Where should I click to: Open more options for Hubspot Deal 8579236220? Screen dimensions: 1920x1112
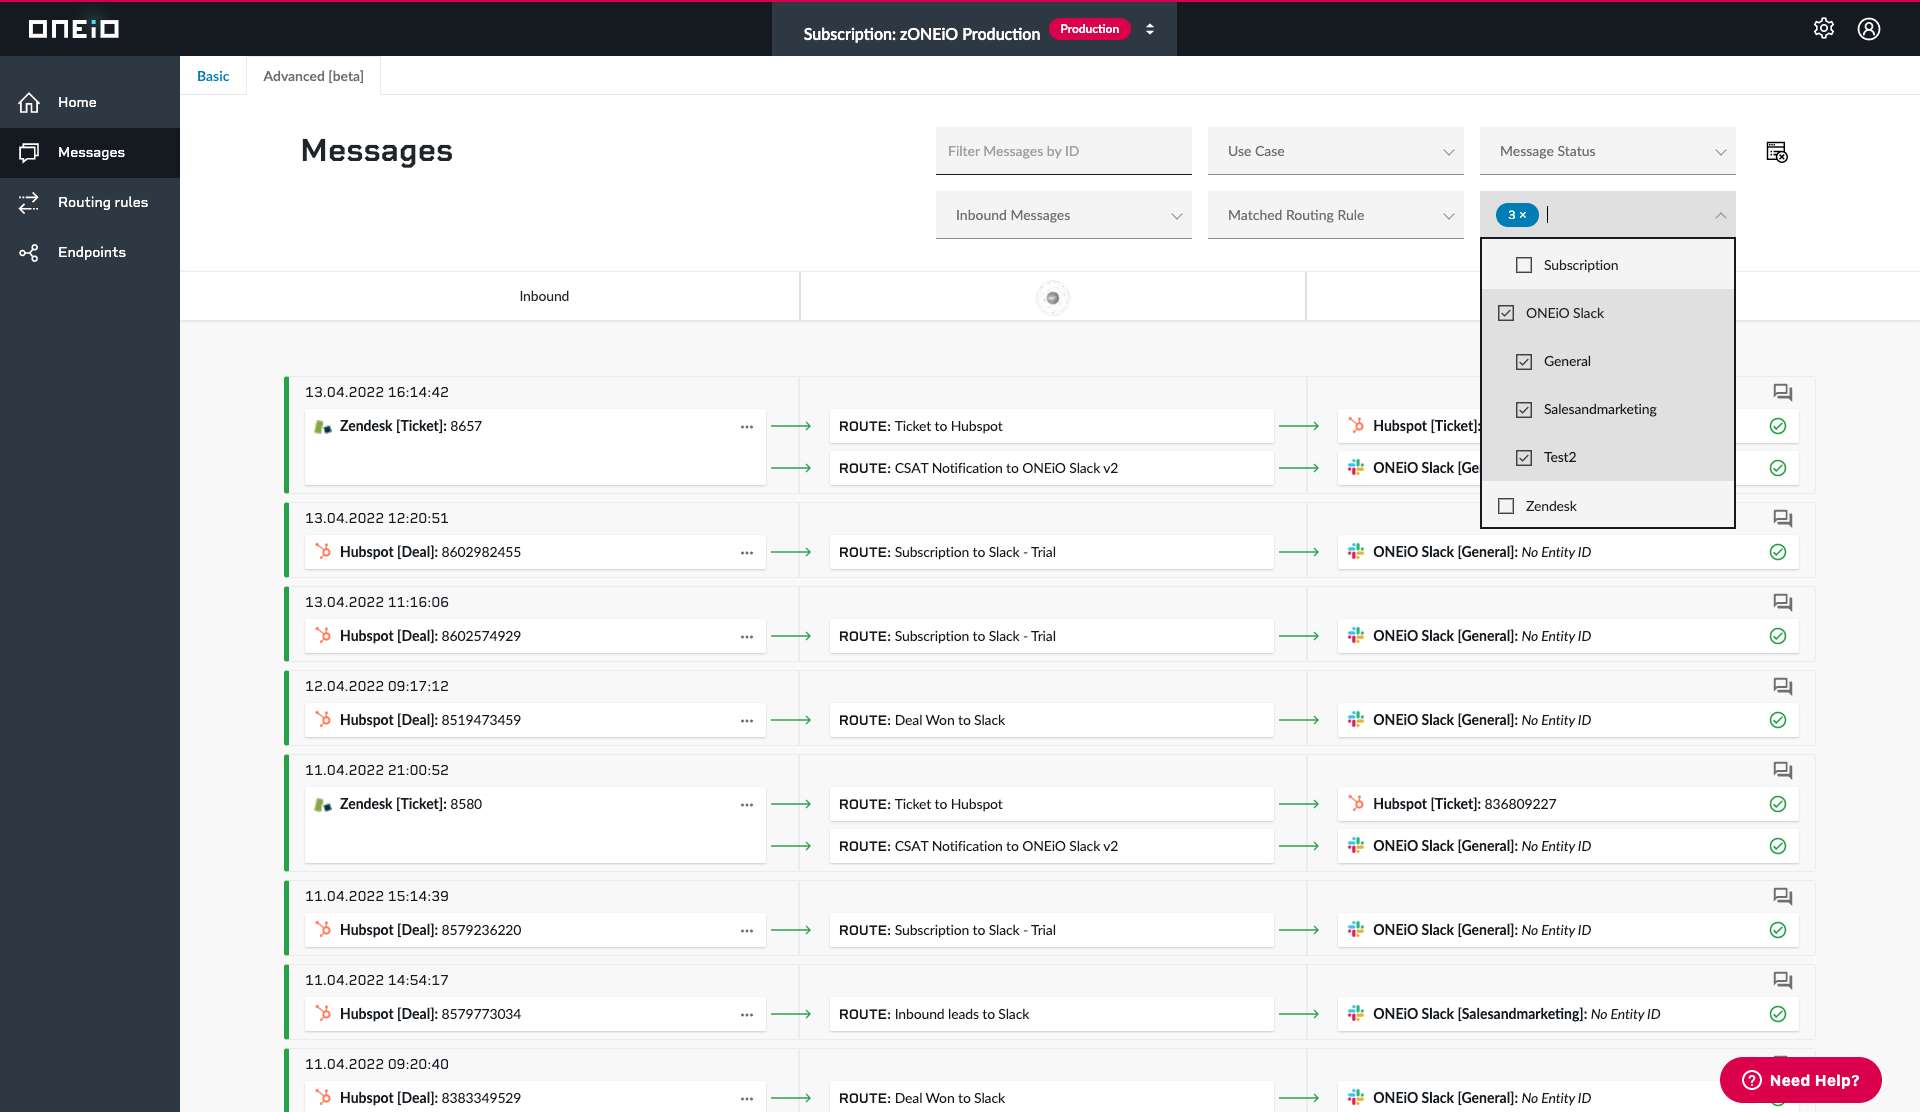coord(747,931)
